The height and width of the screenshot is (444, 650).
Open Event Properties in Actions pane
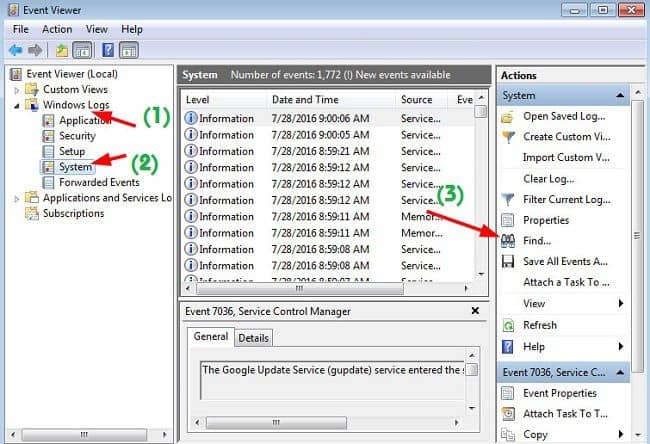click(559, 393)
